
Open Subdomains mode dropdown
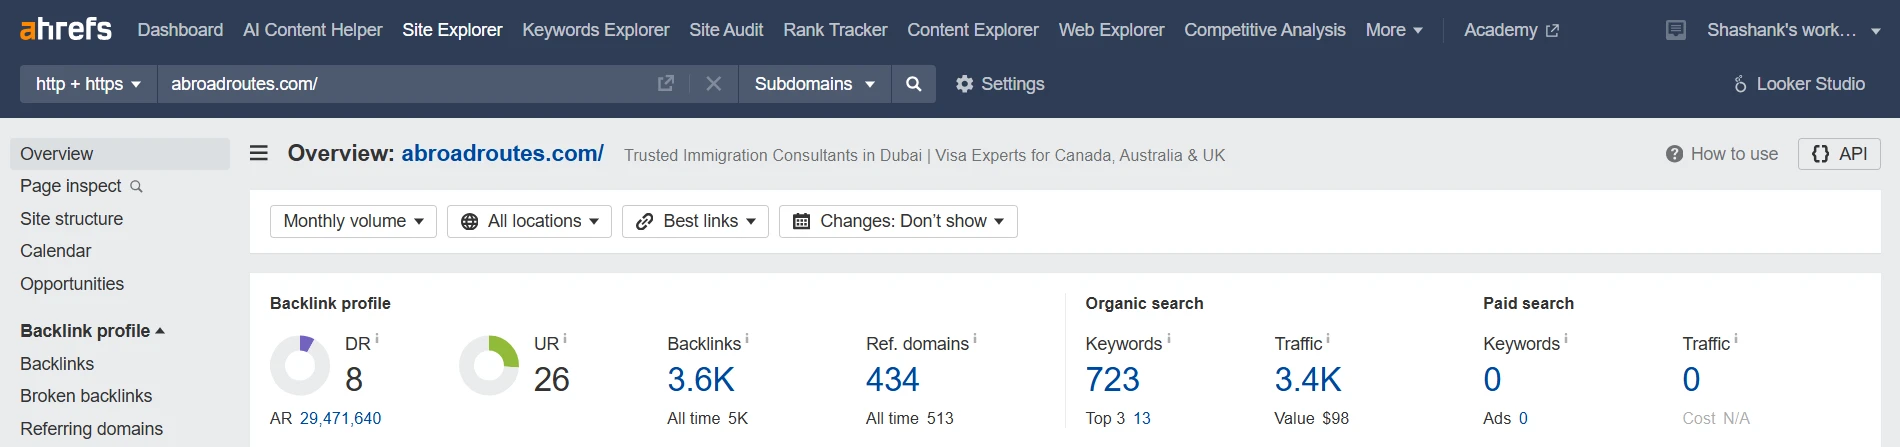click(x=814, y=84)
